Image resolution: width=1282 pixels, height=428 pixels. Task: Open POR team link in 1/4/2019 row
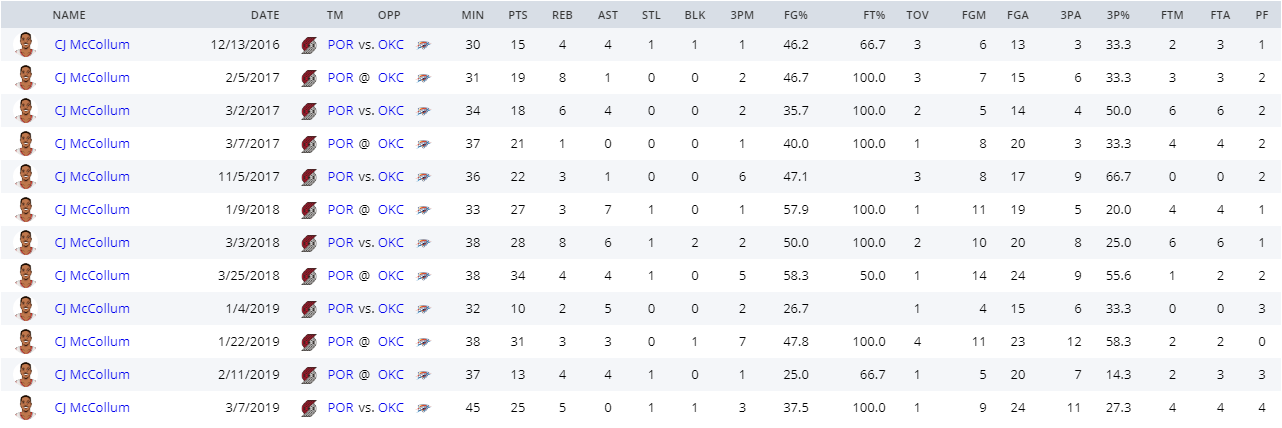click(x=341, y=309)
